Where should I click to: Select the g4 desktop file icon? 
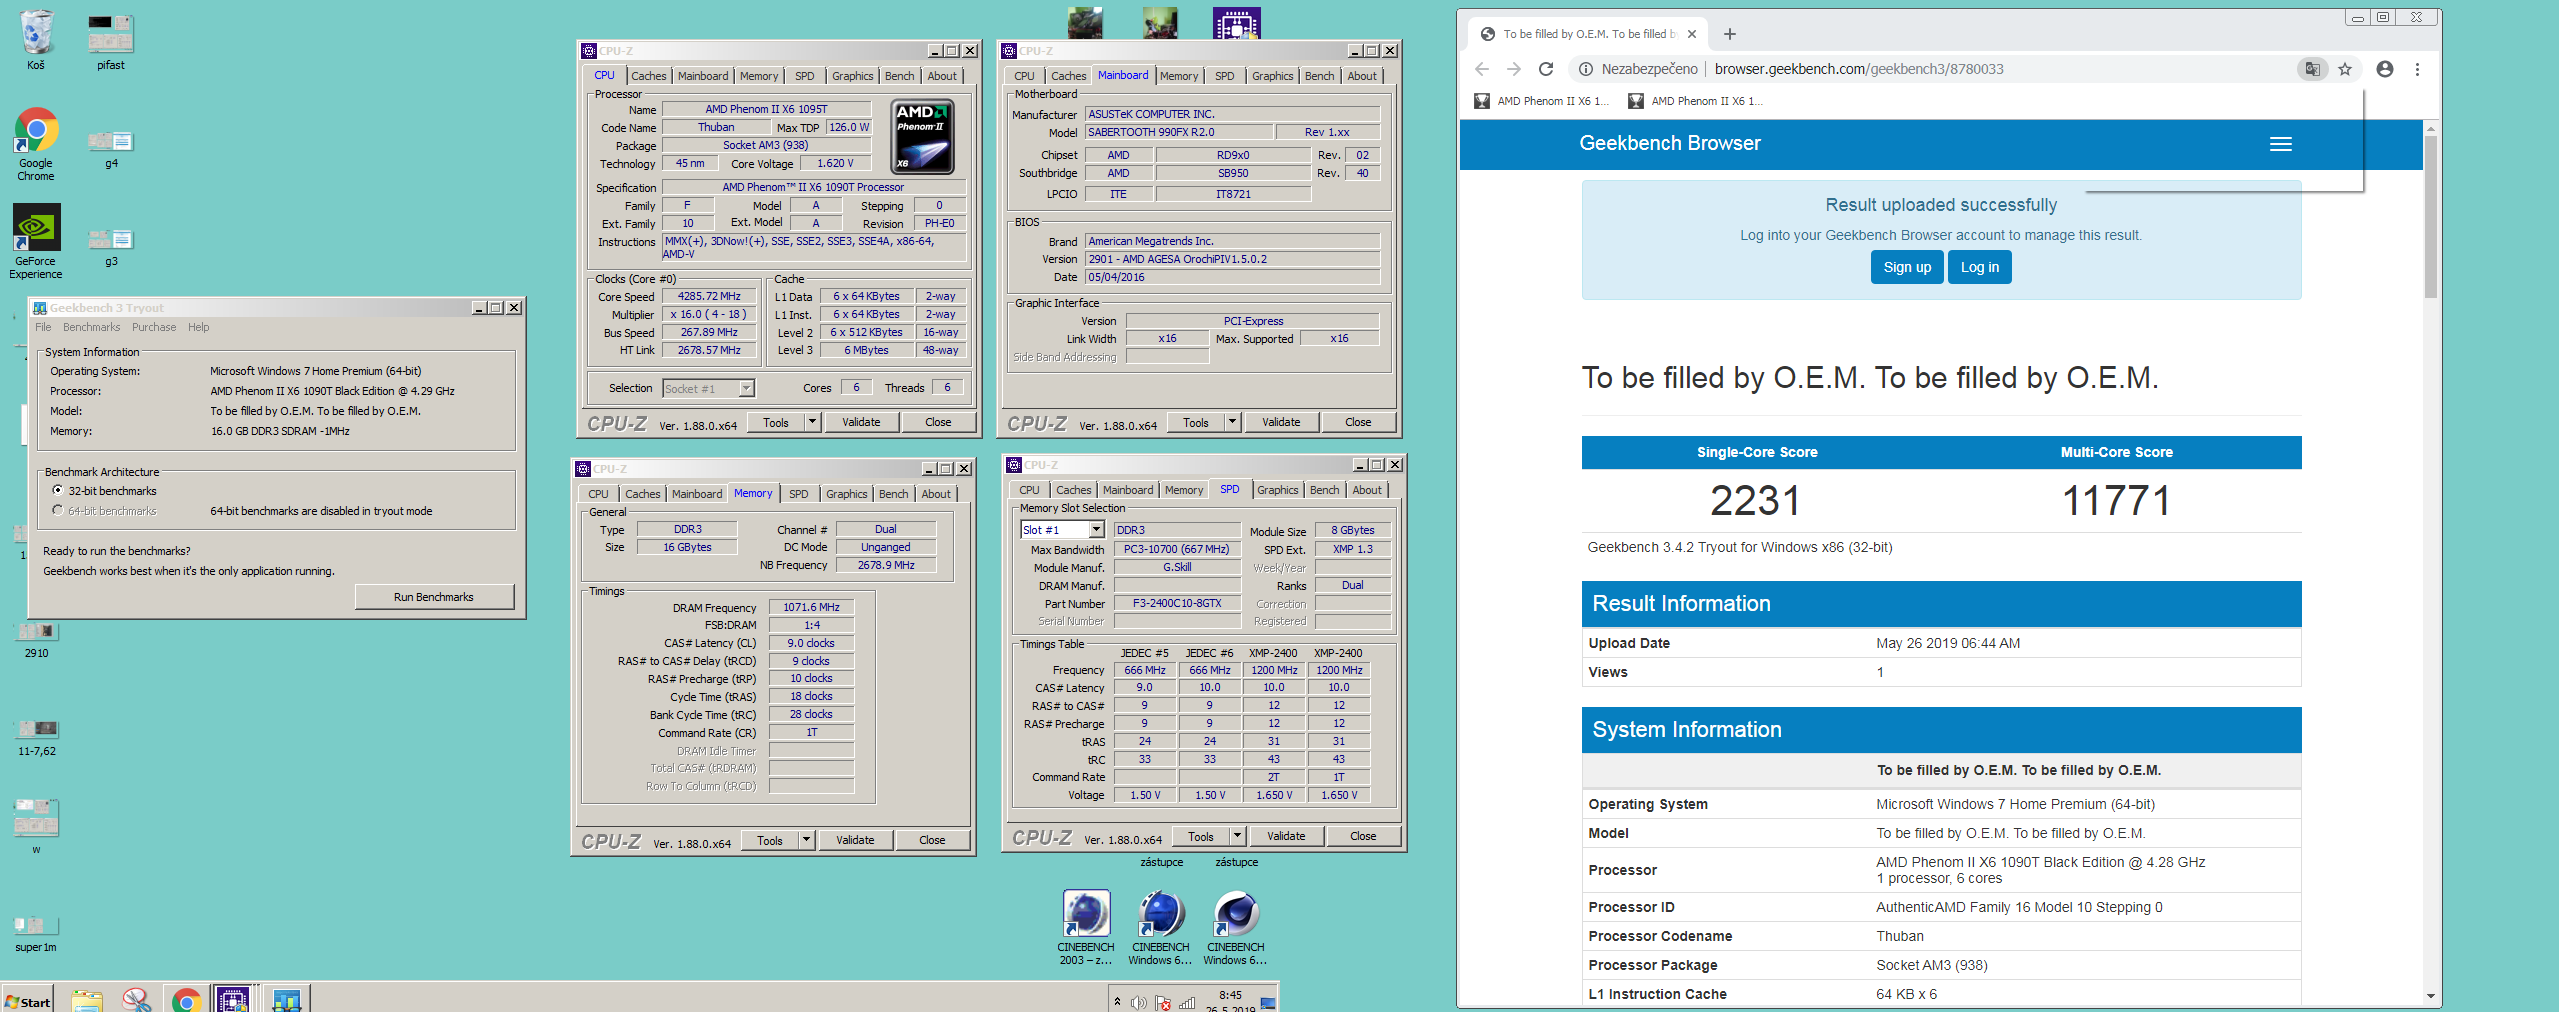[111, 148]
